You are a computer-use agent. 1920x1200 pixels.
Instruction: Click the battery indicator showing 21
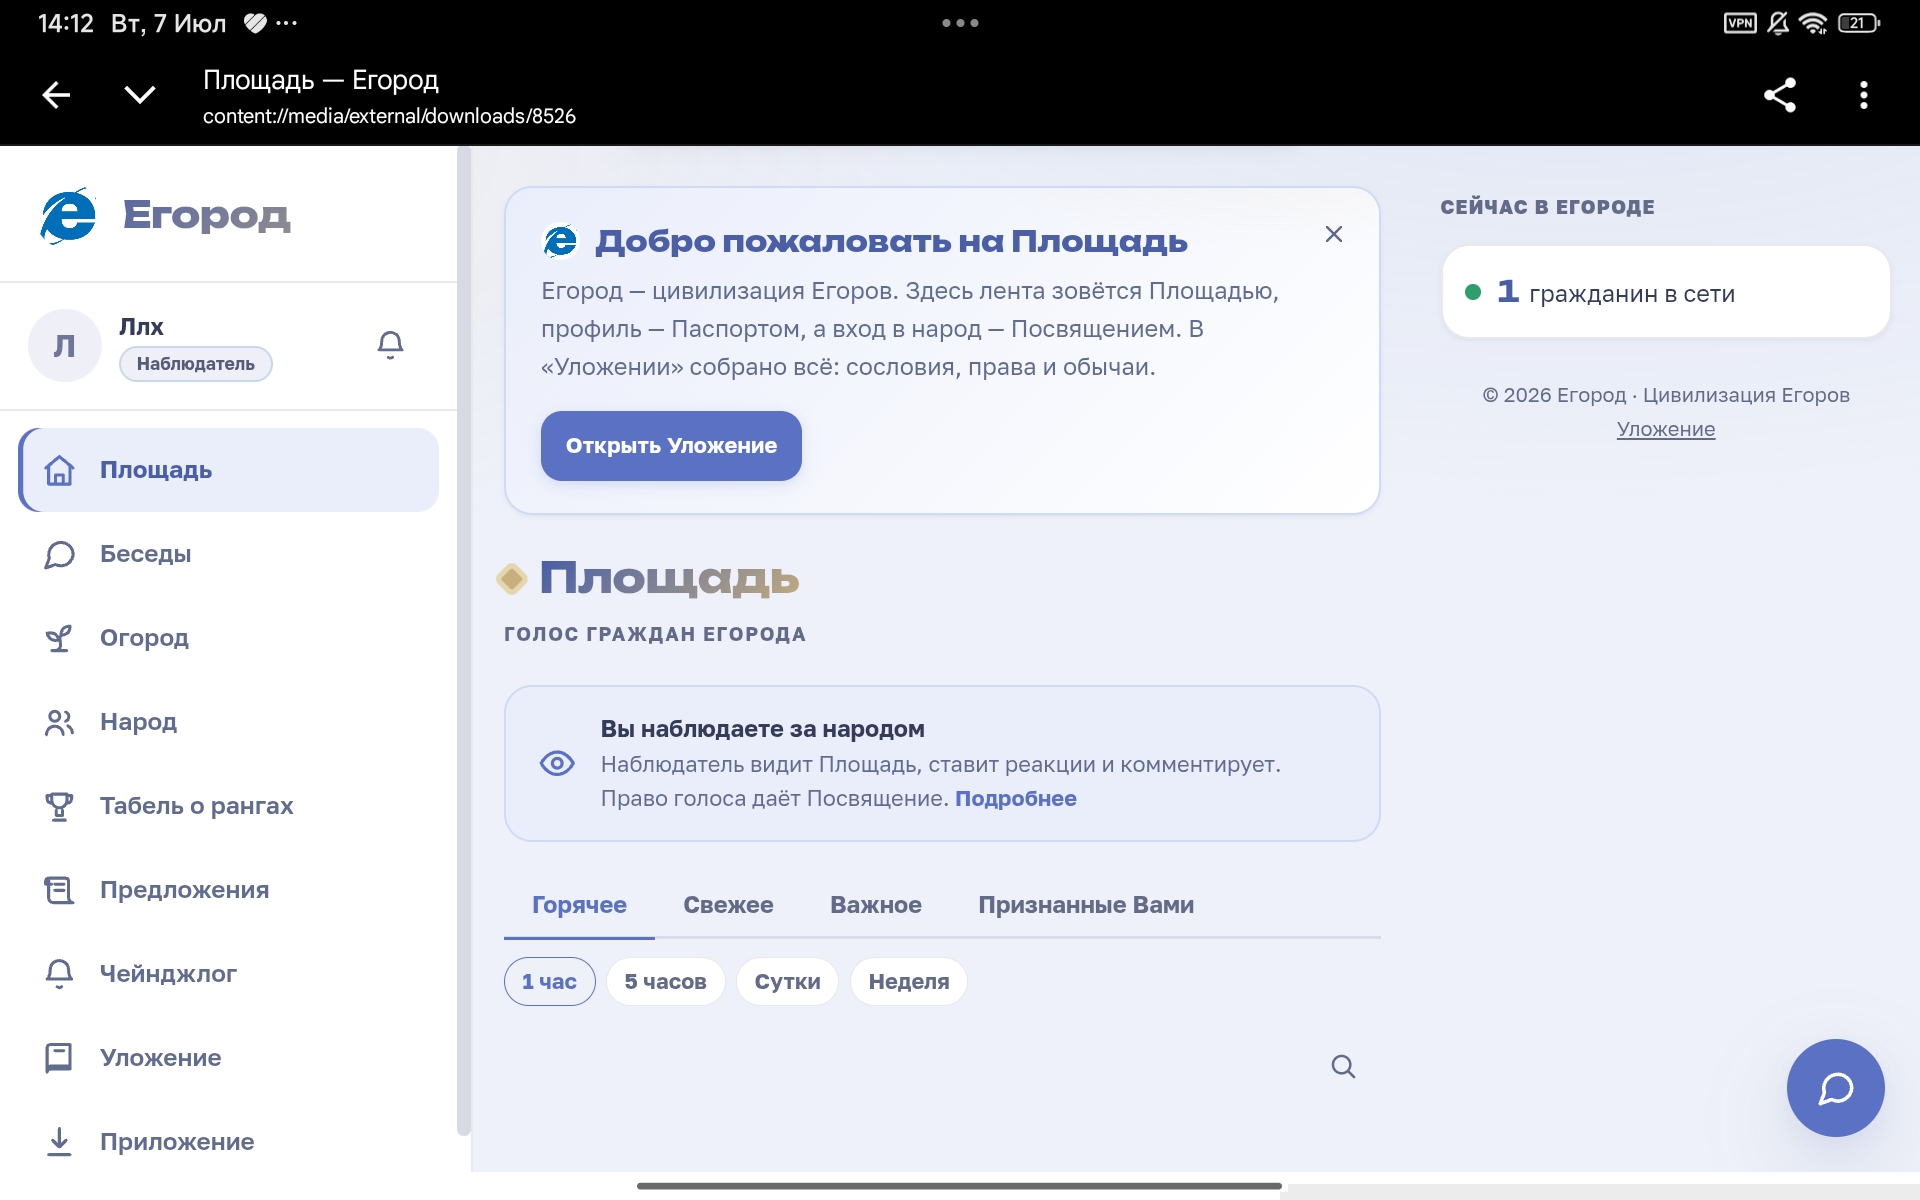(x=1859, y=23)
